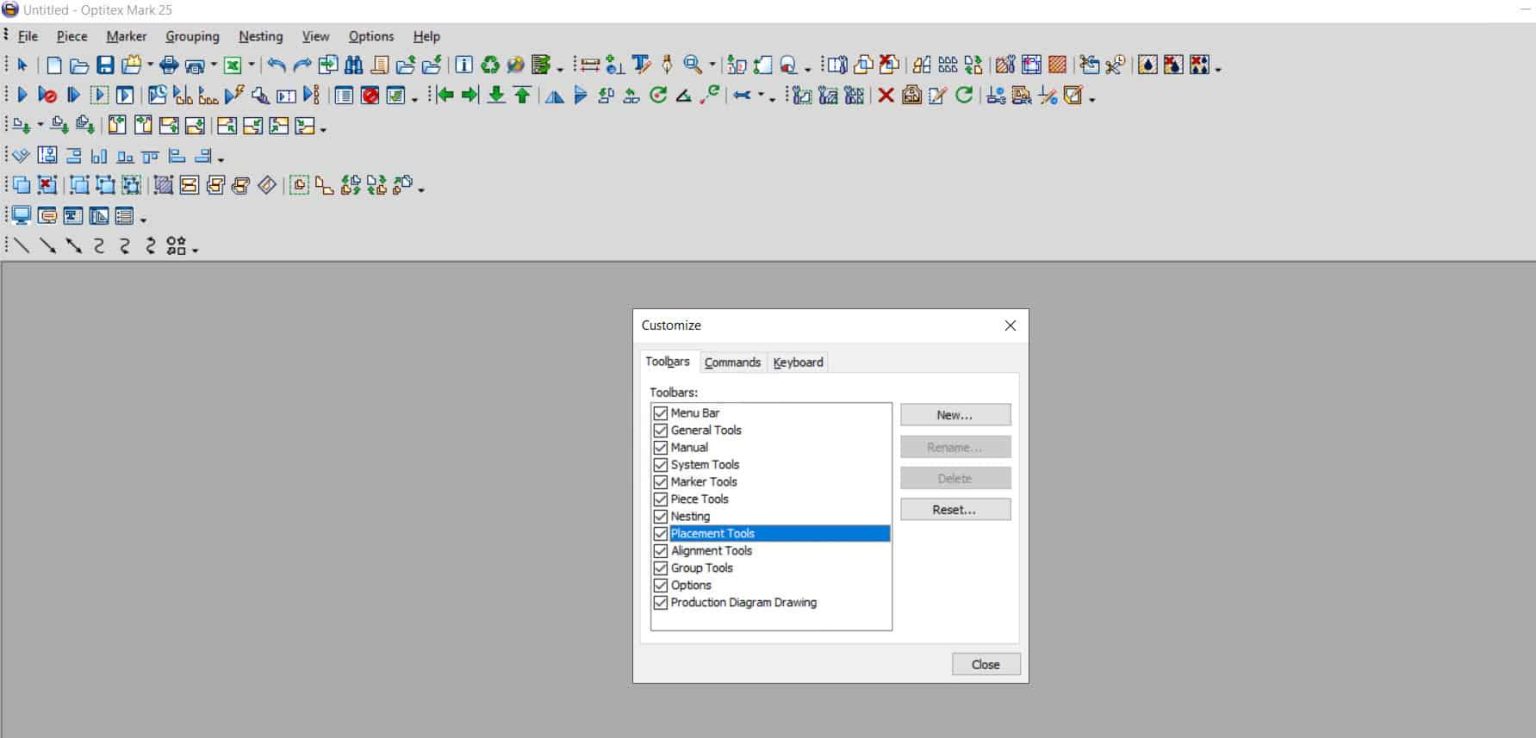
Task: Click the blue play start nesting icon
Action: 22,95
